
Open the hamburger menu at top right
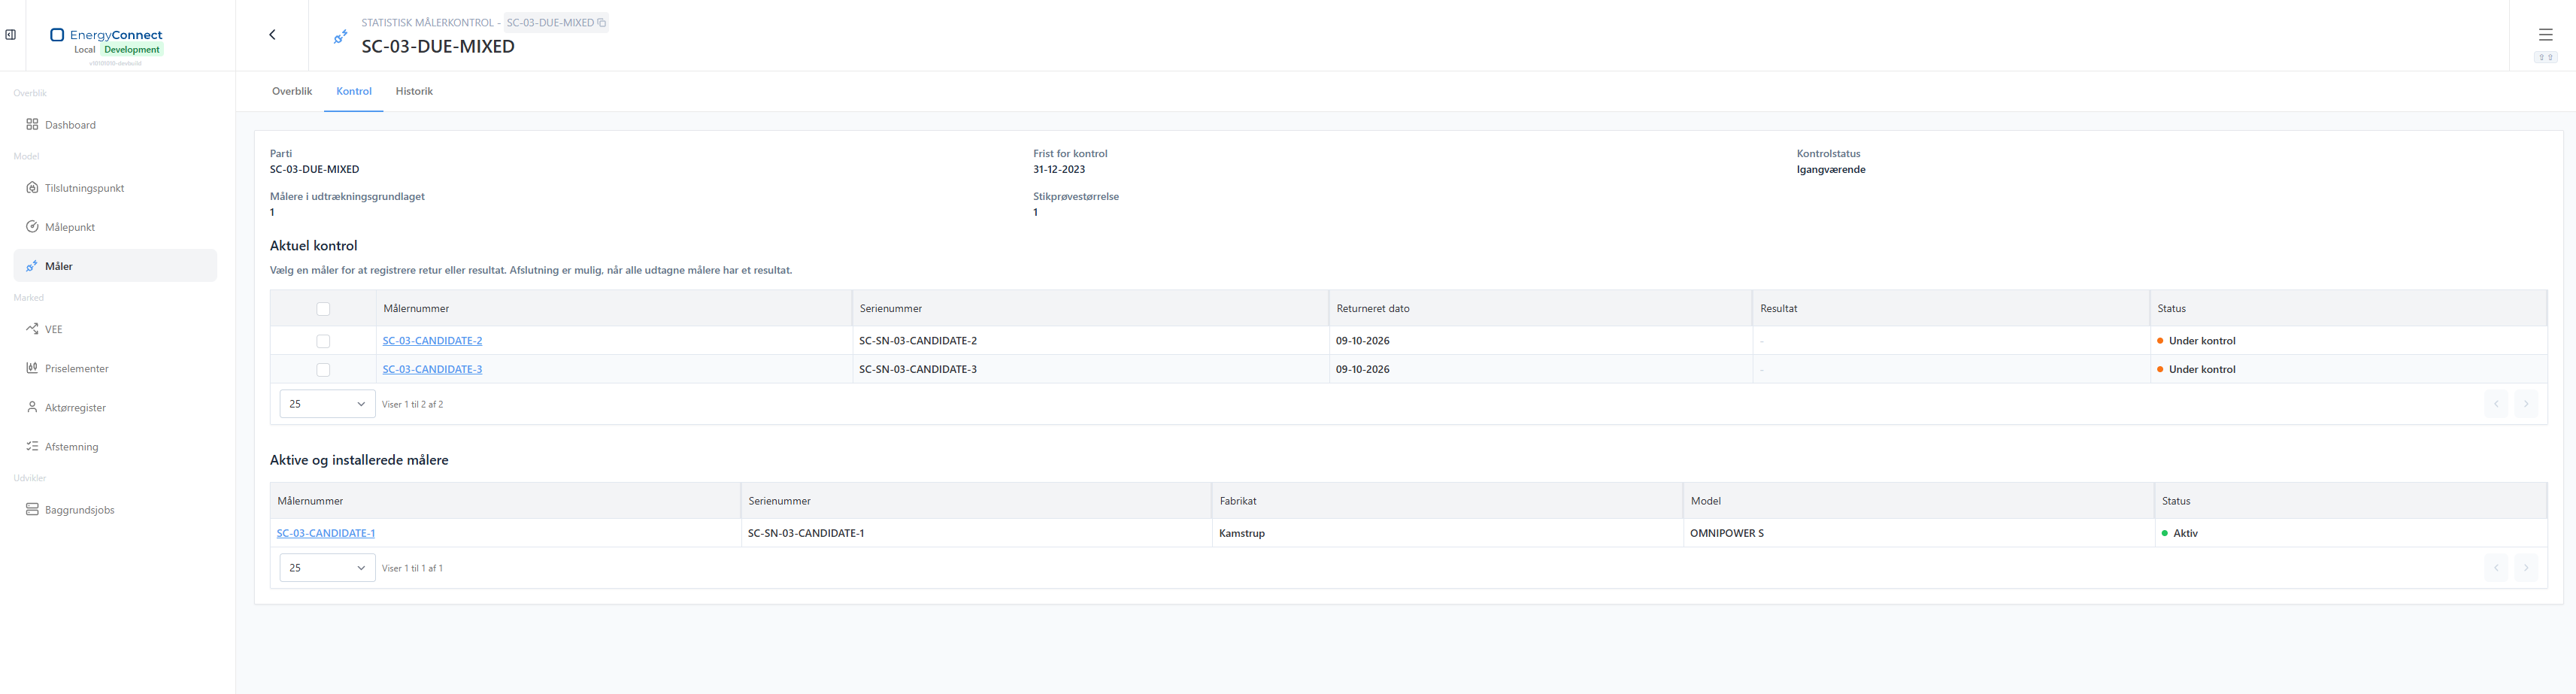2545,35
